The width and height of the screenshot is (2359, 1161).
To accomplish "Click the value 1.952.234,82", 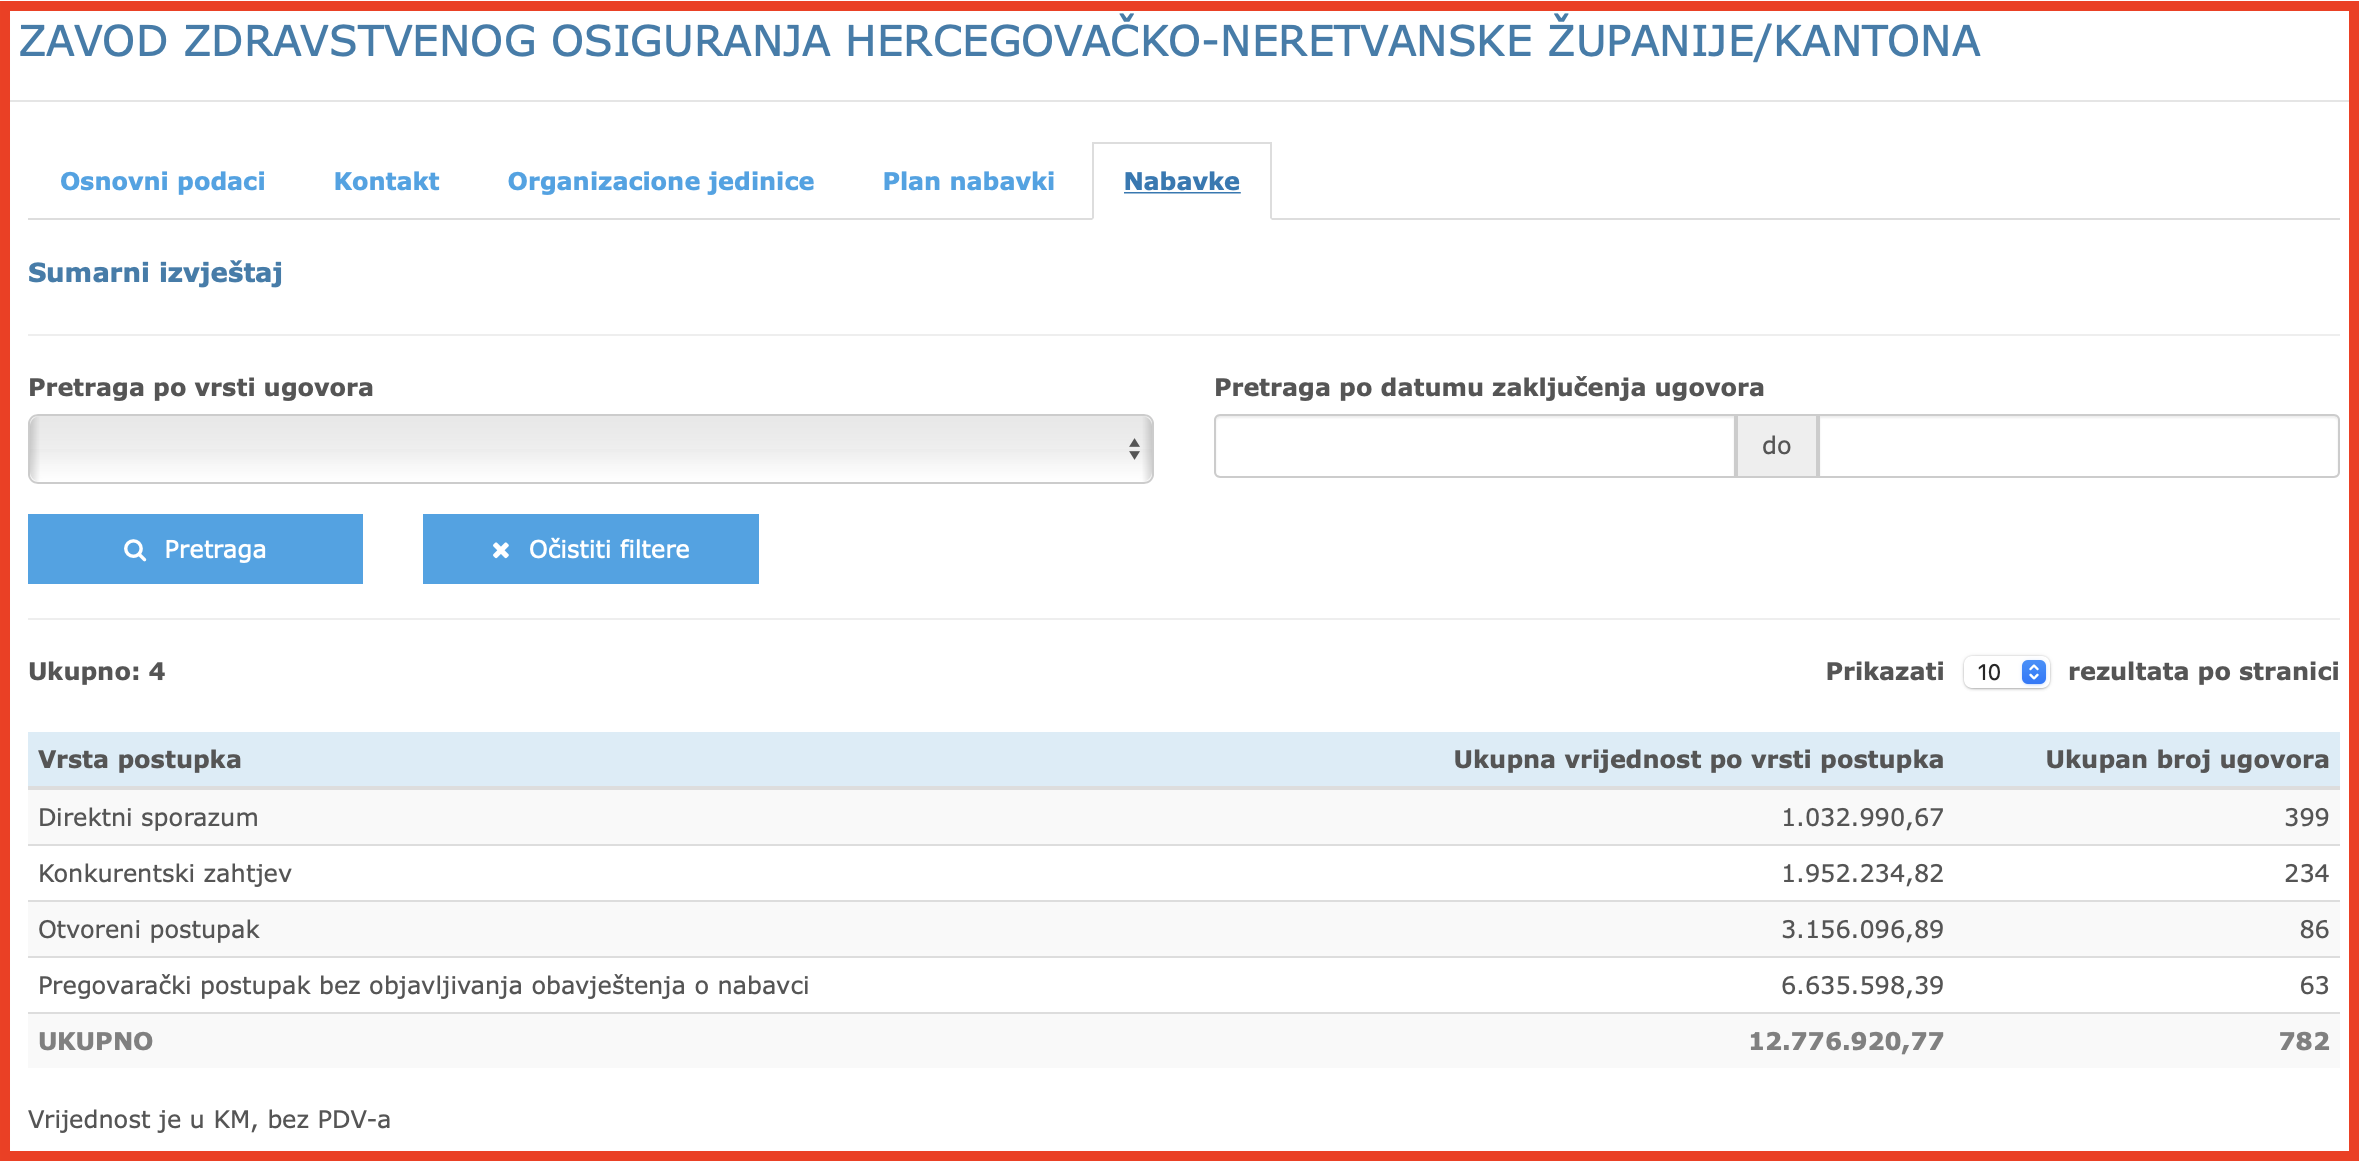I will pyautogui.click(x=1862, y=874).
